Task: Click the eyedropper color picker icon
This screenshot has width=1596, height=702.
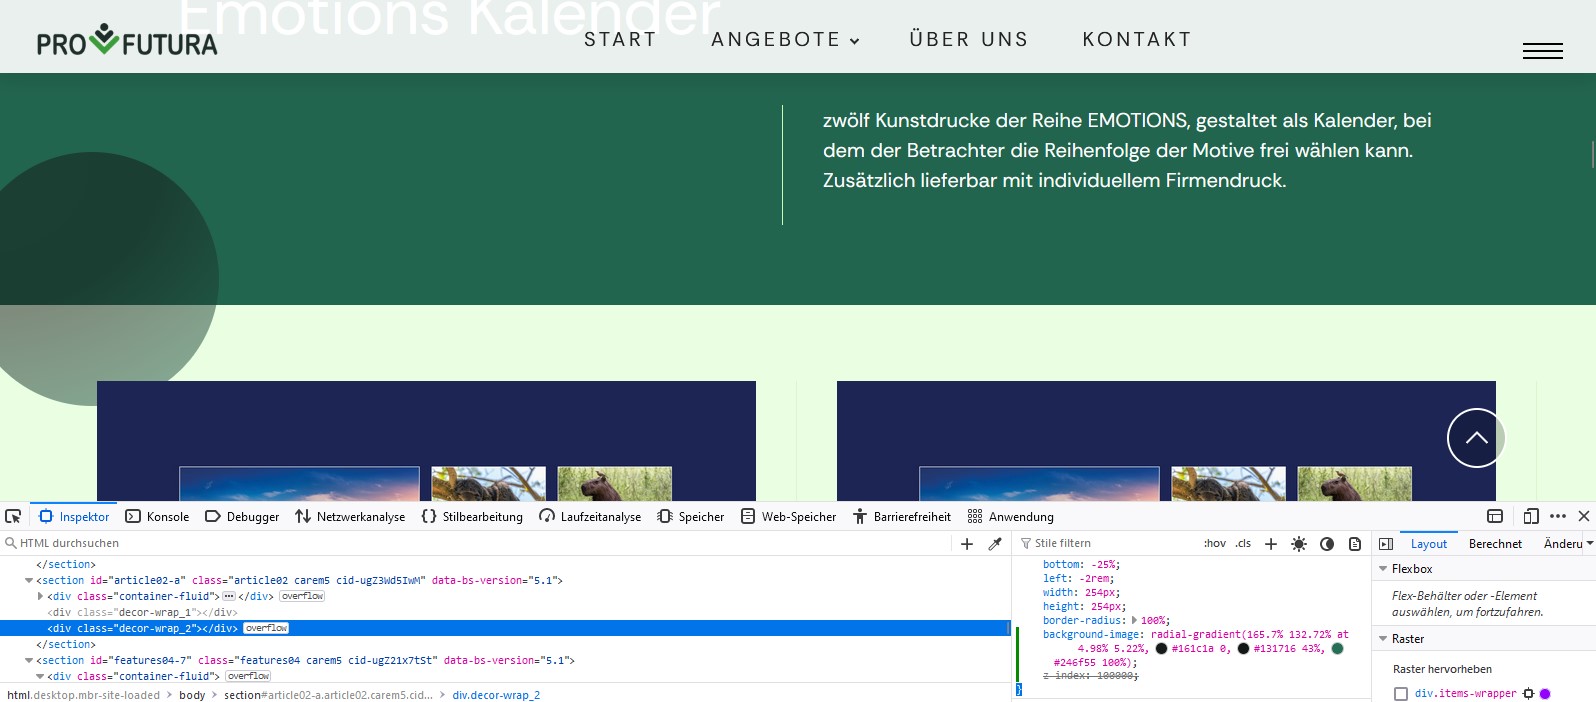Action: pos(994,544)
